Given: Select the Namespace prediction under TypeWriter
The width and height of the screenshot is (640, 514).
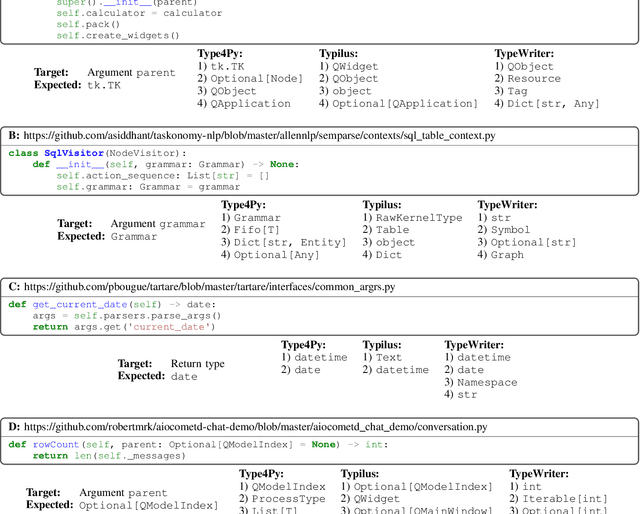Looking at the screenshot, I should click(x=487, y=383).
